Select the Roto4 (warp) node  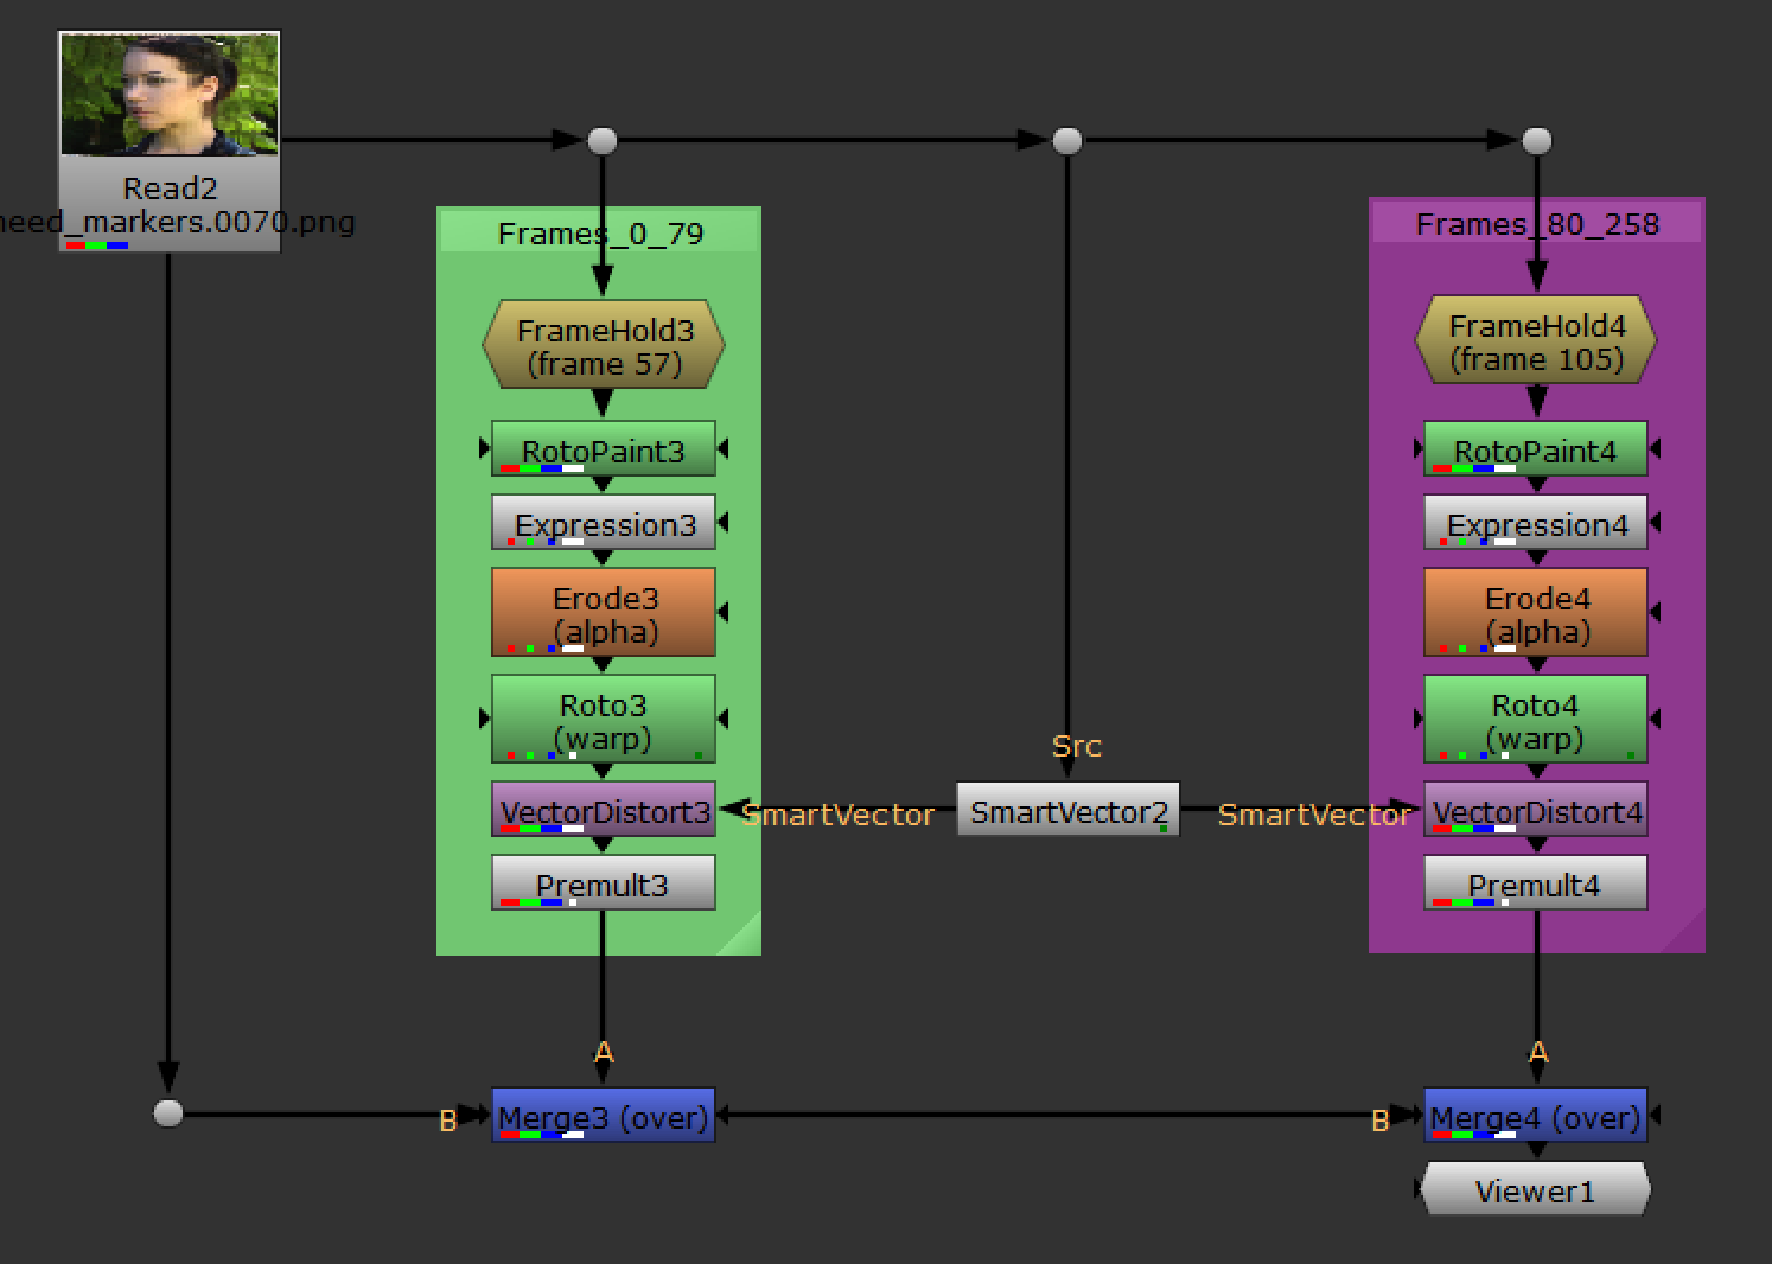pyautogui.click(x=1535, y=719)
